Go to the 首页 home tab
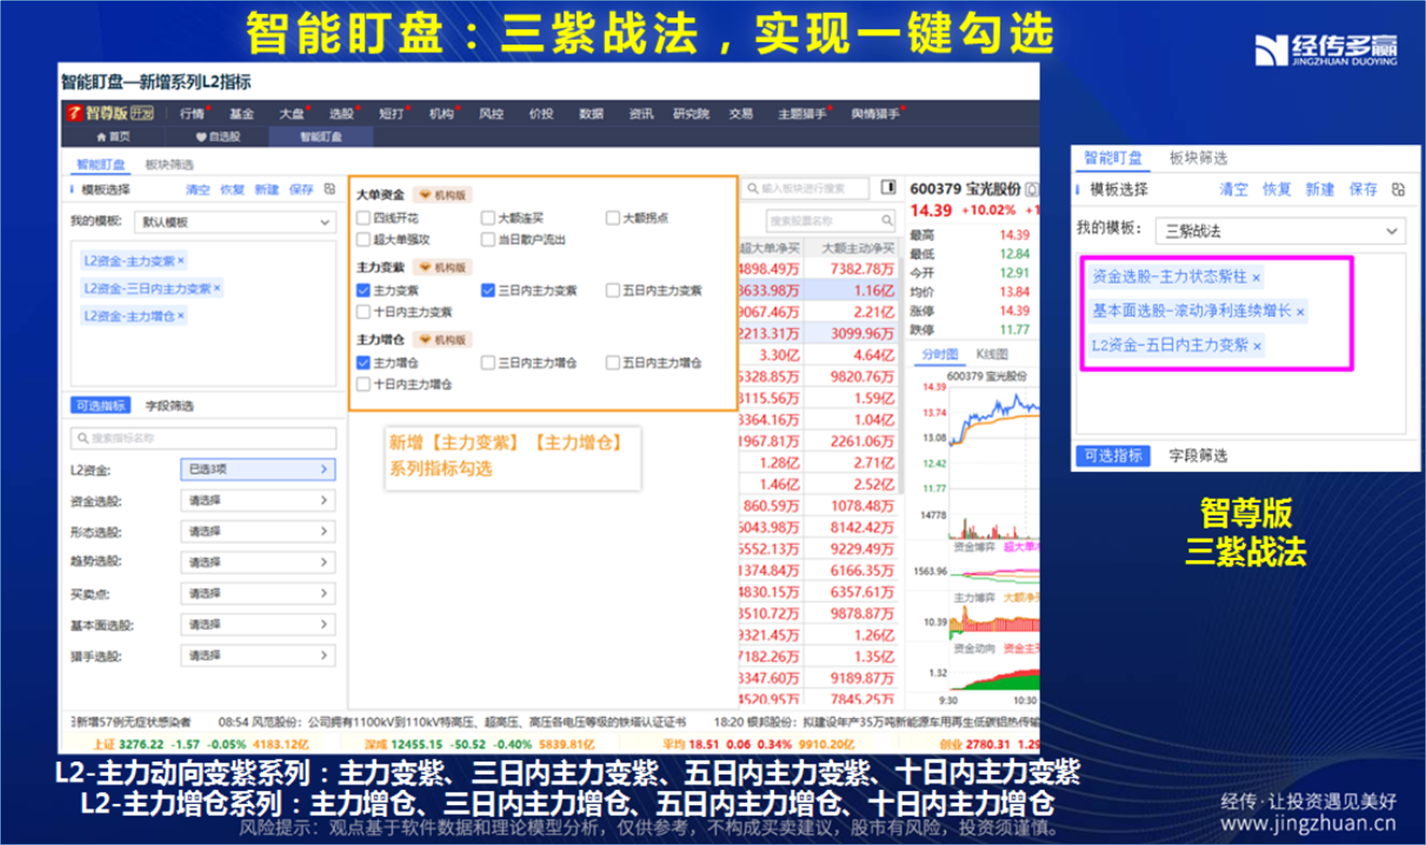This screenshot has height=845, width=1426. [x=113, y=137]
